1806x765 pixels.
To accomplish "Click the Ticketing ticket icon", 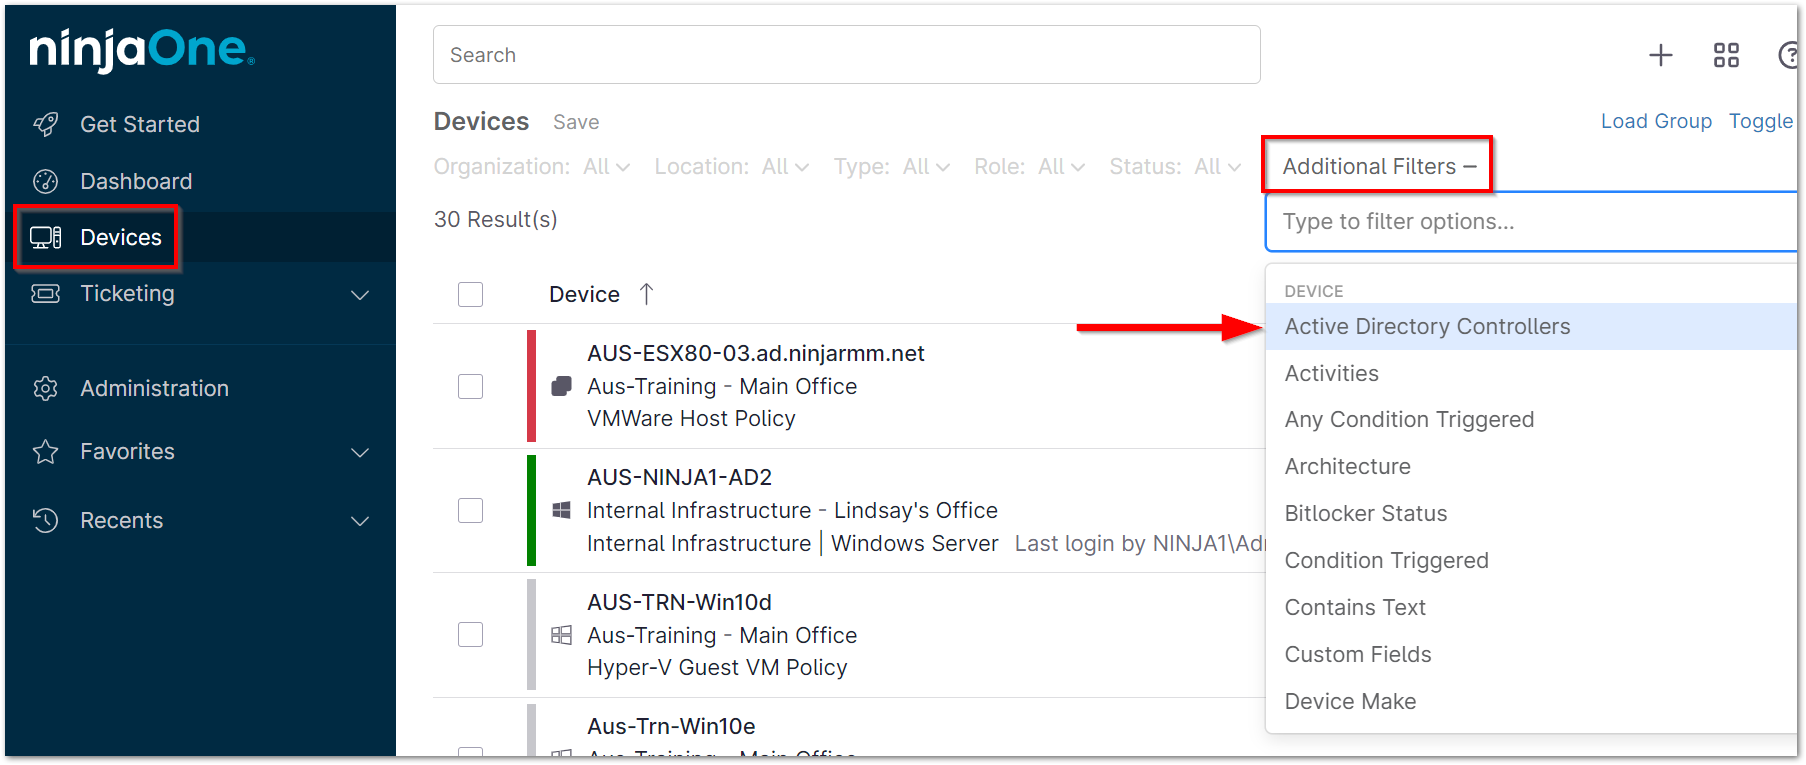I will click(46, 293).
